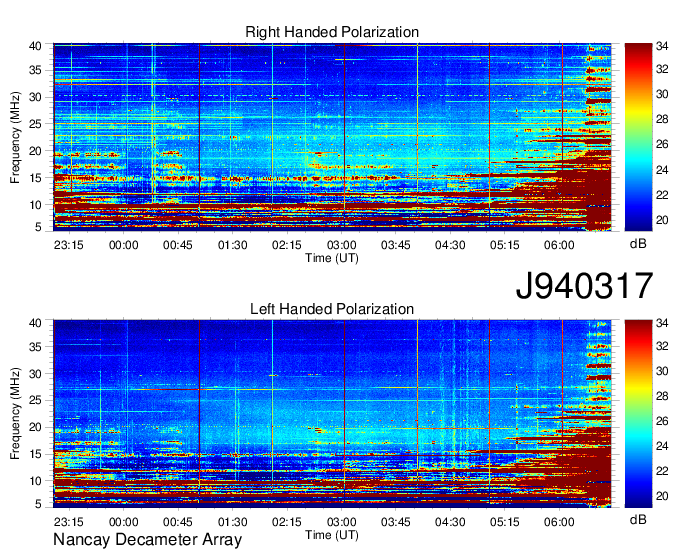Click the '28' dB value on Right Handed colorbar
The width and height of the screenshot is (680, 552).
[x=662, y=119]
